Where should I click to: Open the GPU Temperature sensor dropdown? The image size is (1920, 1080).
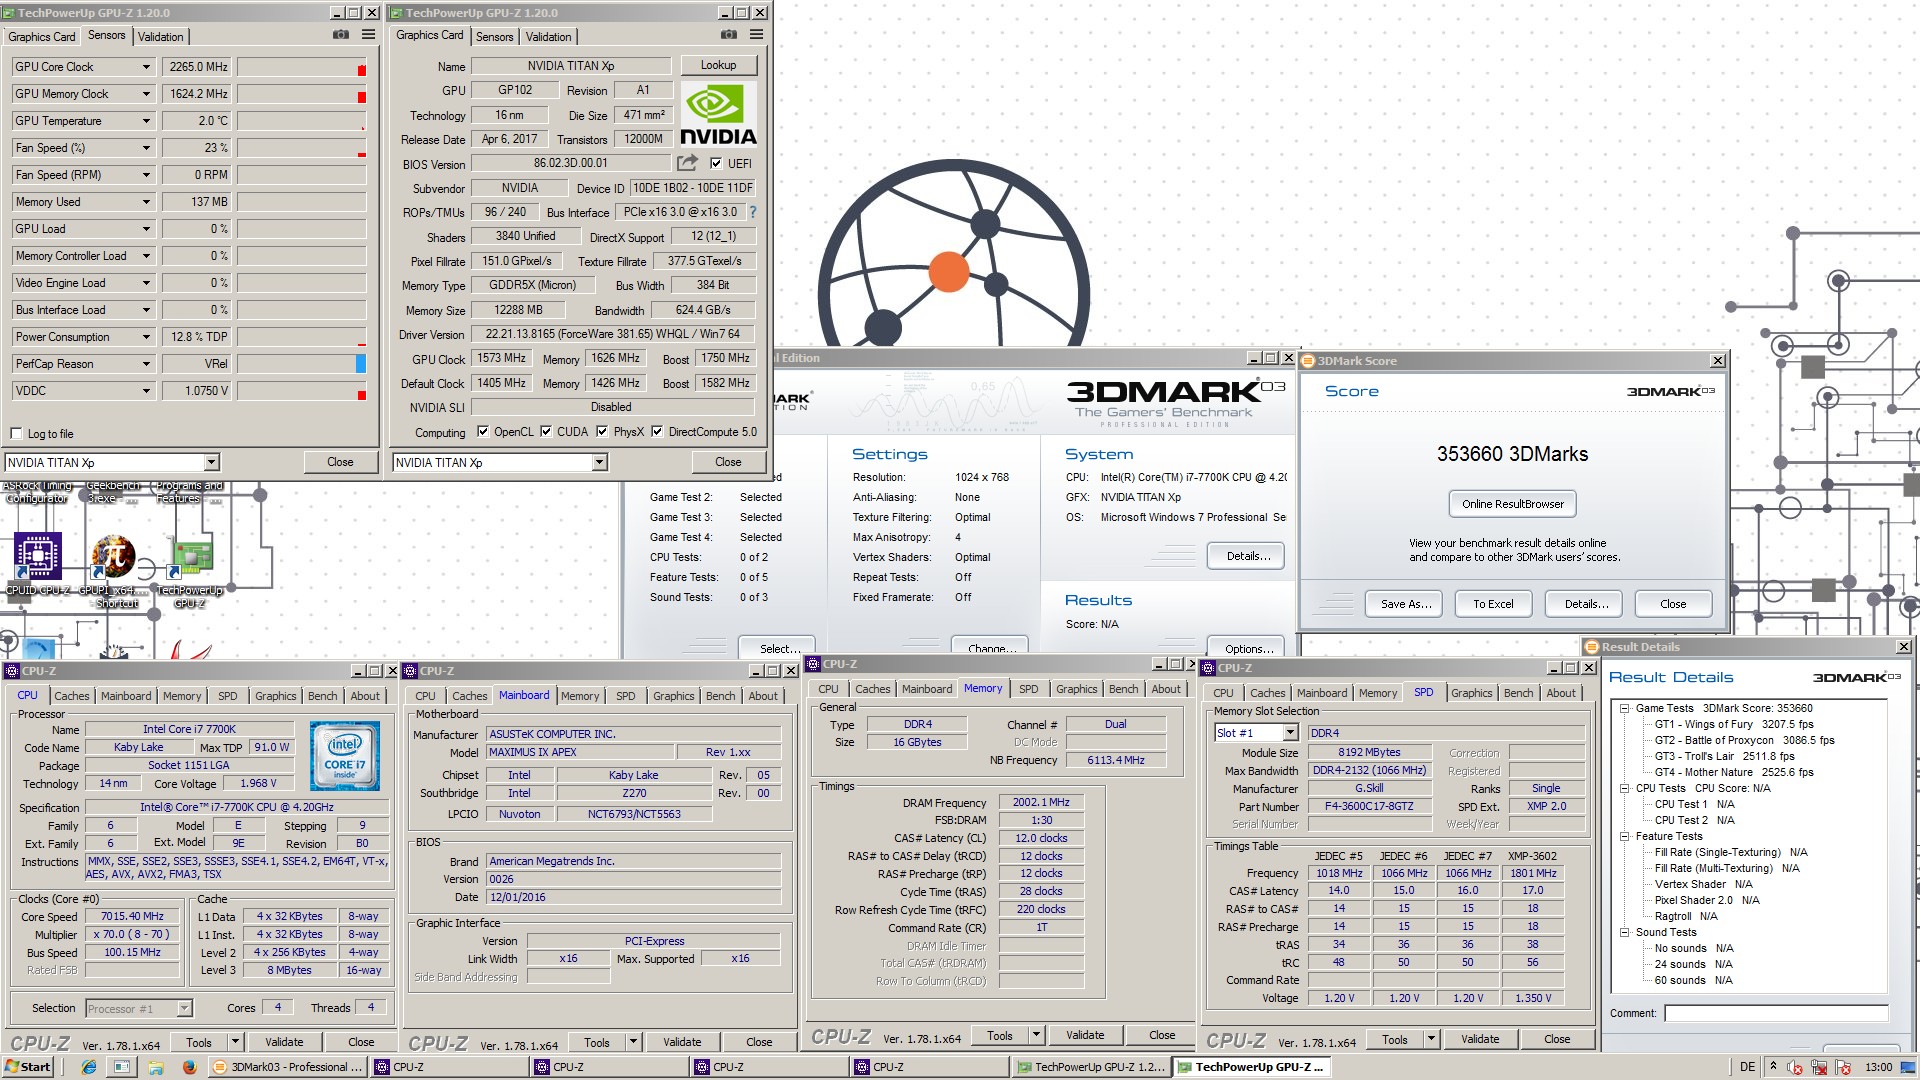(146, 121)
